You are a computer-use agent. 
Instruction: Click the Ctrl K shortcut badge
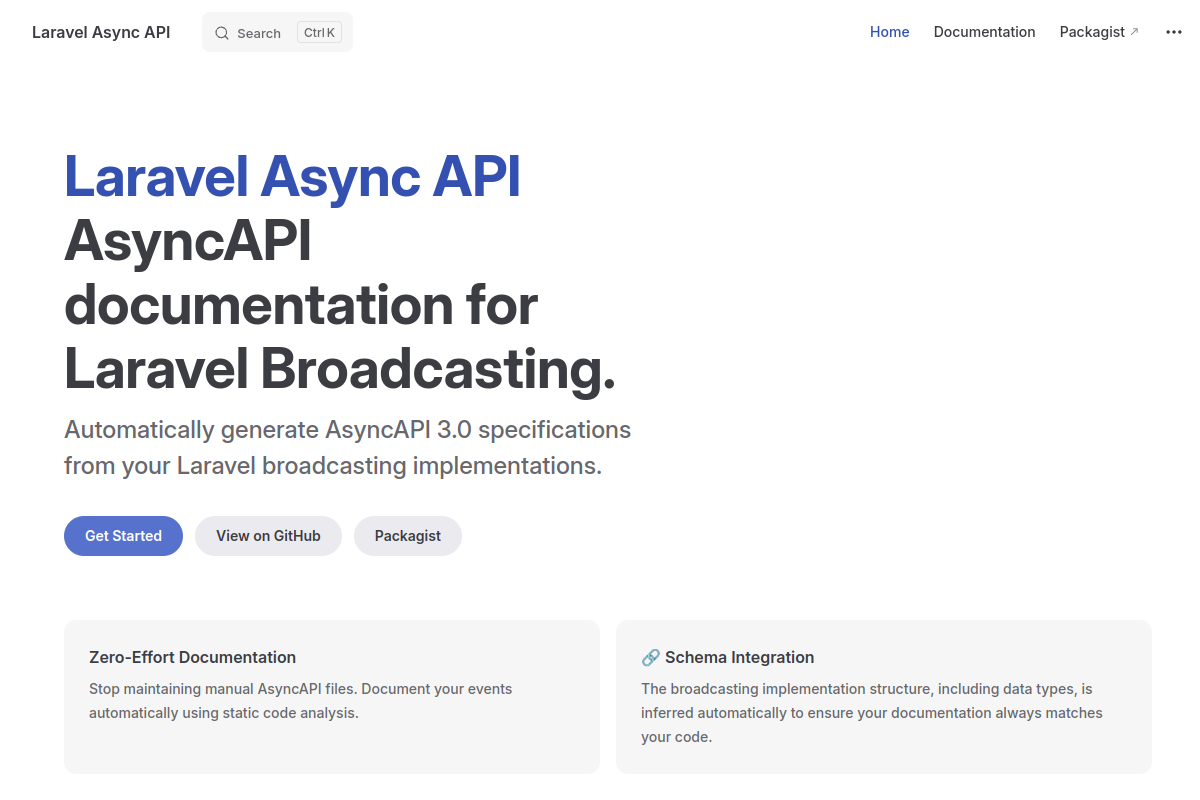tap(320, 33)
